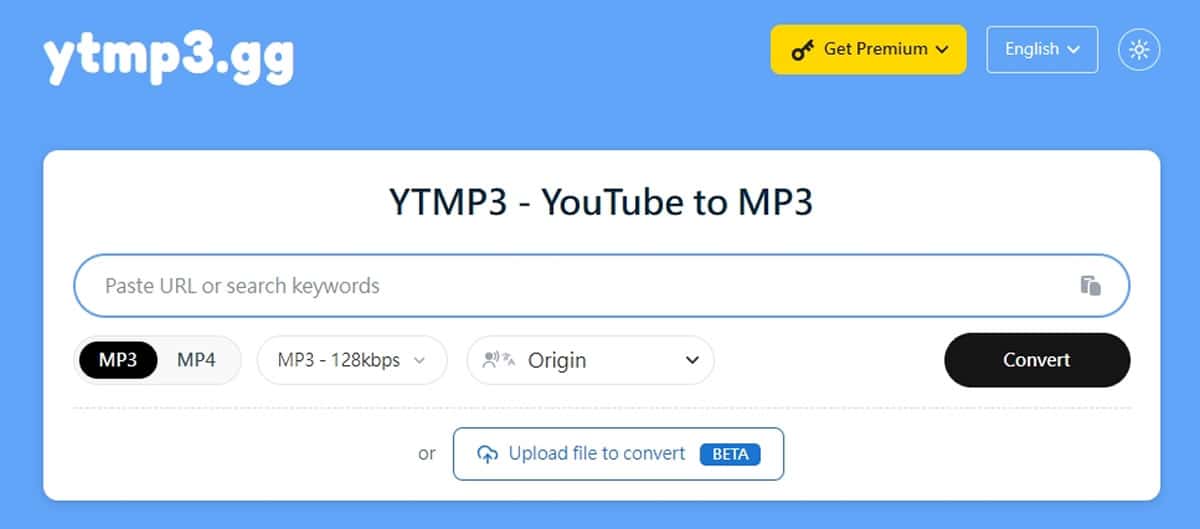The image size is (1200, 529).
Task: Focus the Paste URL or search keywords field
Action: pos(602,285)
